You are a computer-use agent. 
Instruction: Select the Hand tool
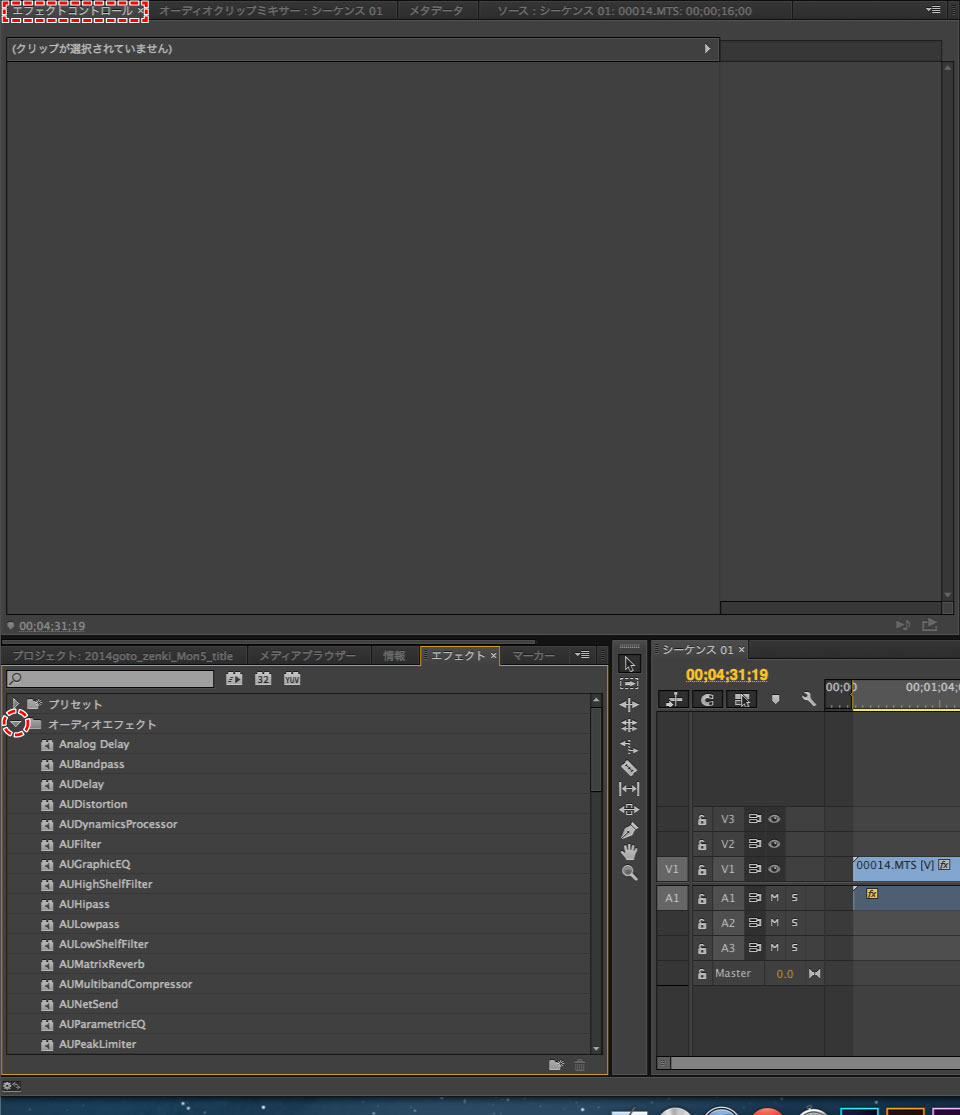[629, 851]
